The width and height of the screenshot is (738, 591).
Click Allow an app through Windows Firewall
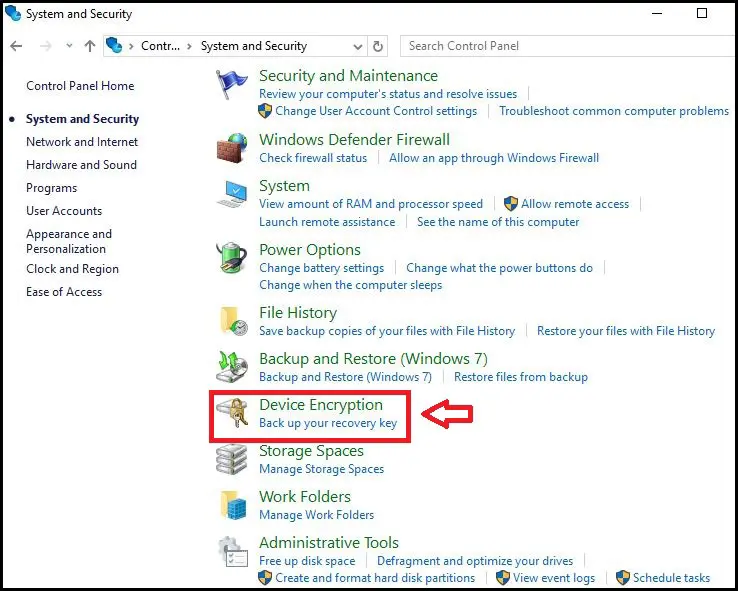pyautogui.click(x=494, y=158)
